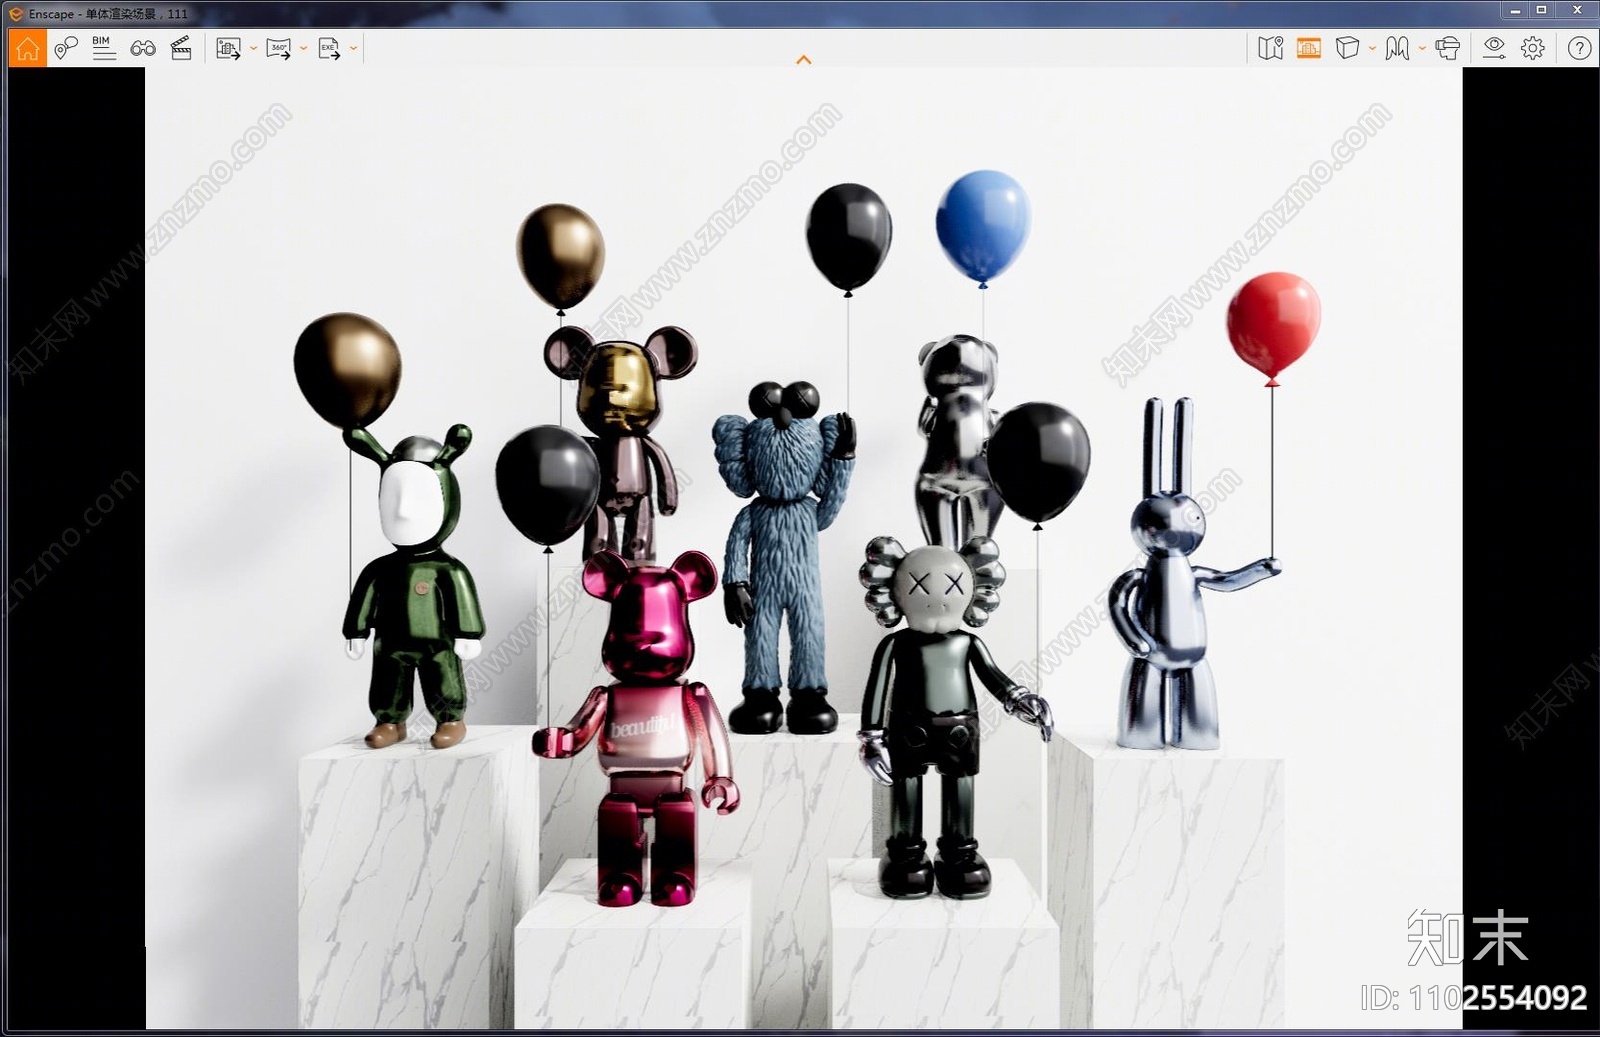1600x1037 pixels.
Task: Open the Visual Settings eye icon
Action: point(1494,48)
